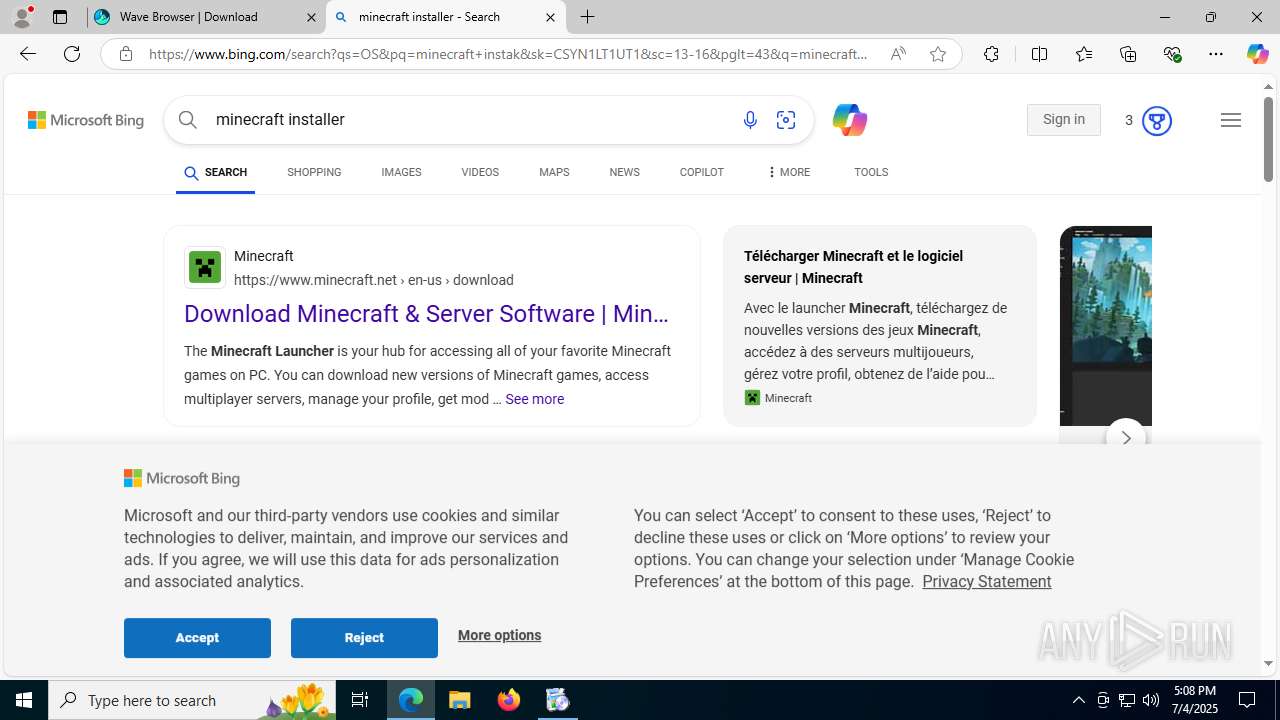Click the Microsoft Bing logo
The height and width of the screenshot is (720, 1280).
[86, 120]
